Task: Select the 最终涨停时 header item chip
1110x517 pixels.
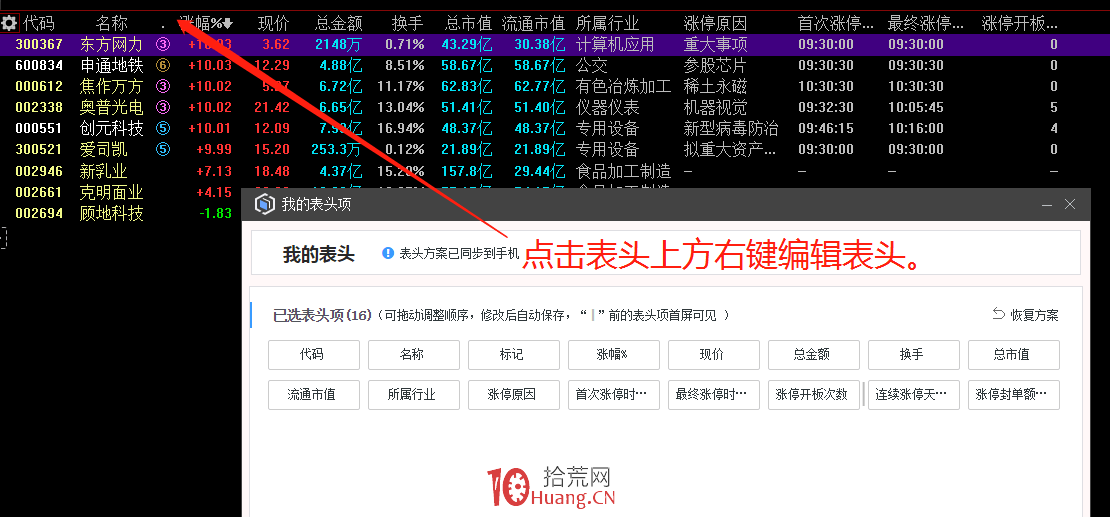Action: [714, 394]
